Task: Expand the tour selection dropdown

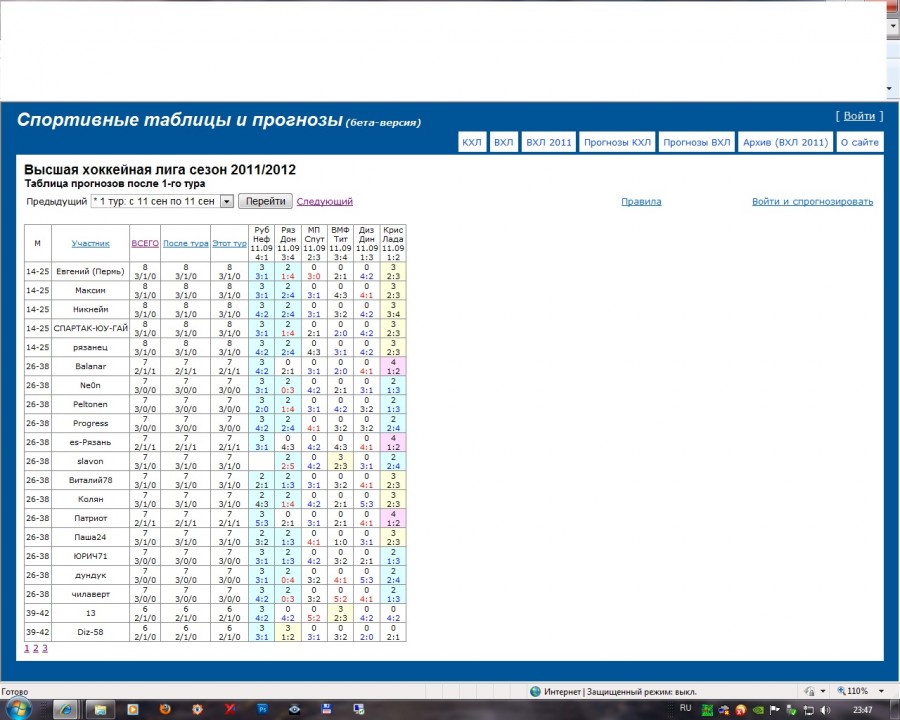Action: [227, 201]
